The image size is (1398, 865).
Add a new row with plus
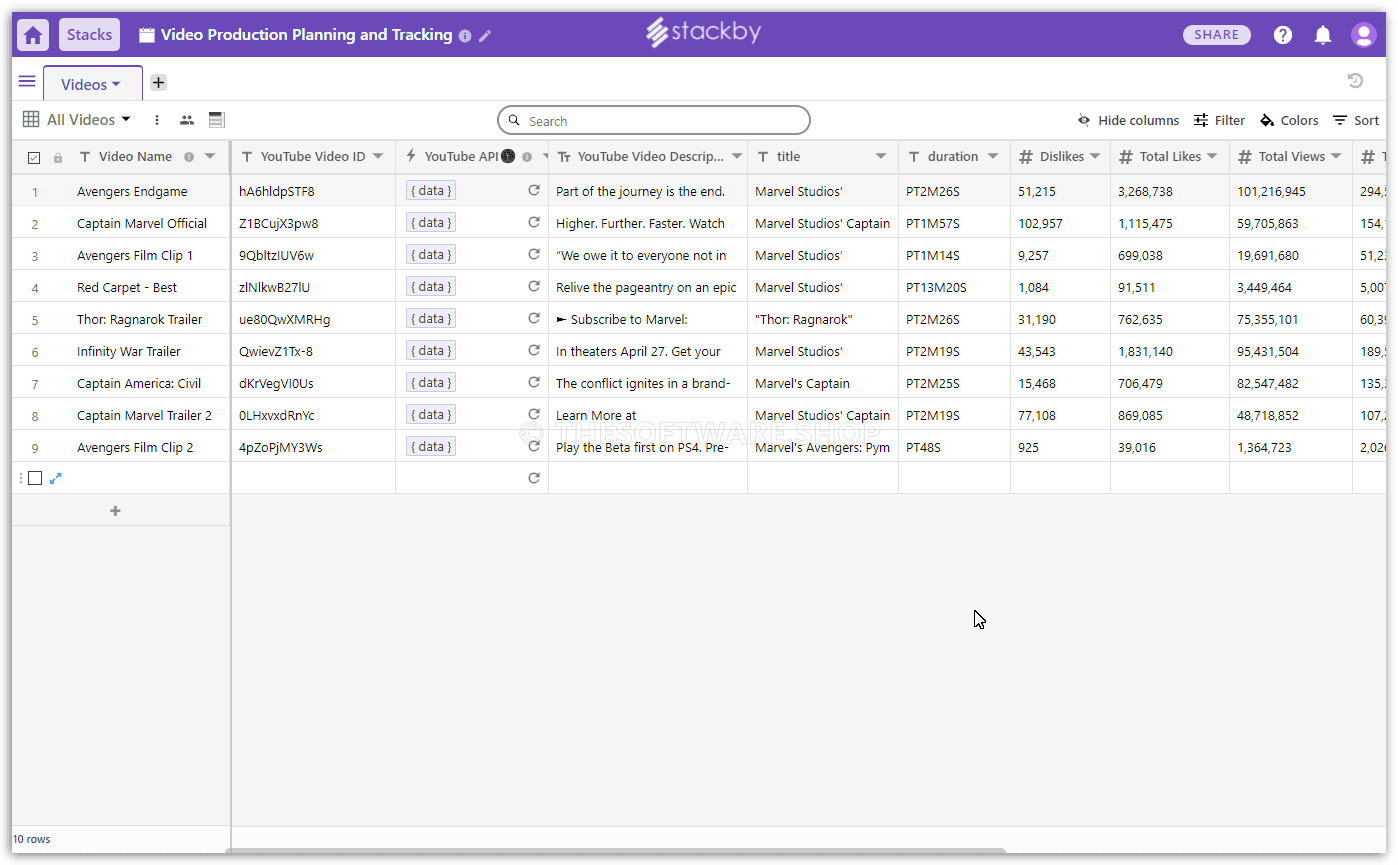[115, 511]
